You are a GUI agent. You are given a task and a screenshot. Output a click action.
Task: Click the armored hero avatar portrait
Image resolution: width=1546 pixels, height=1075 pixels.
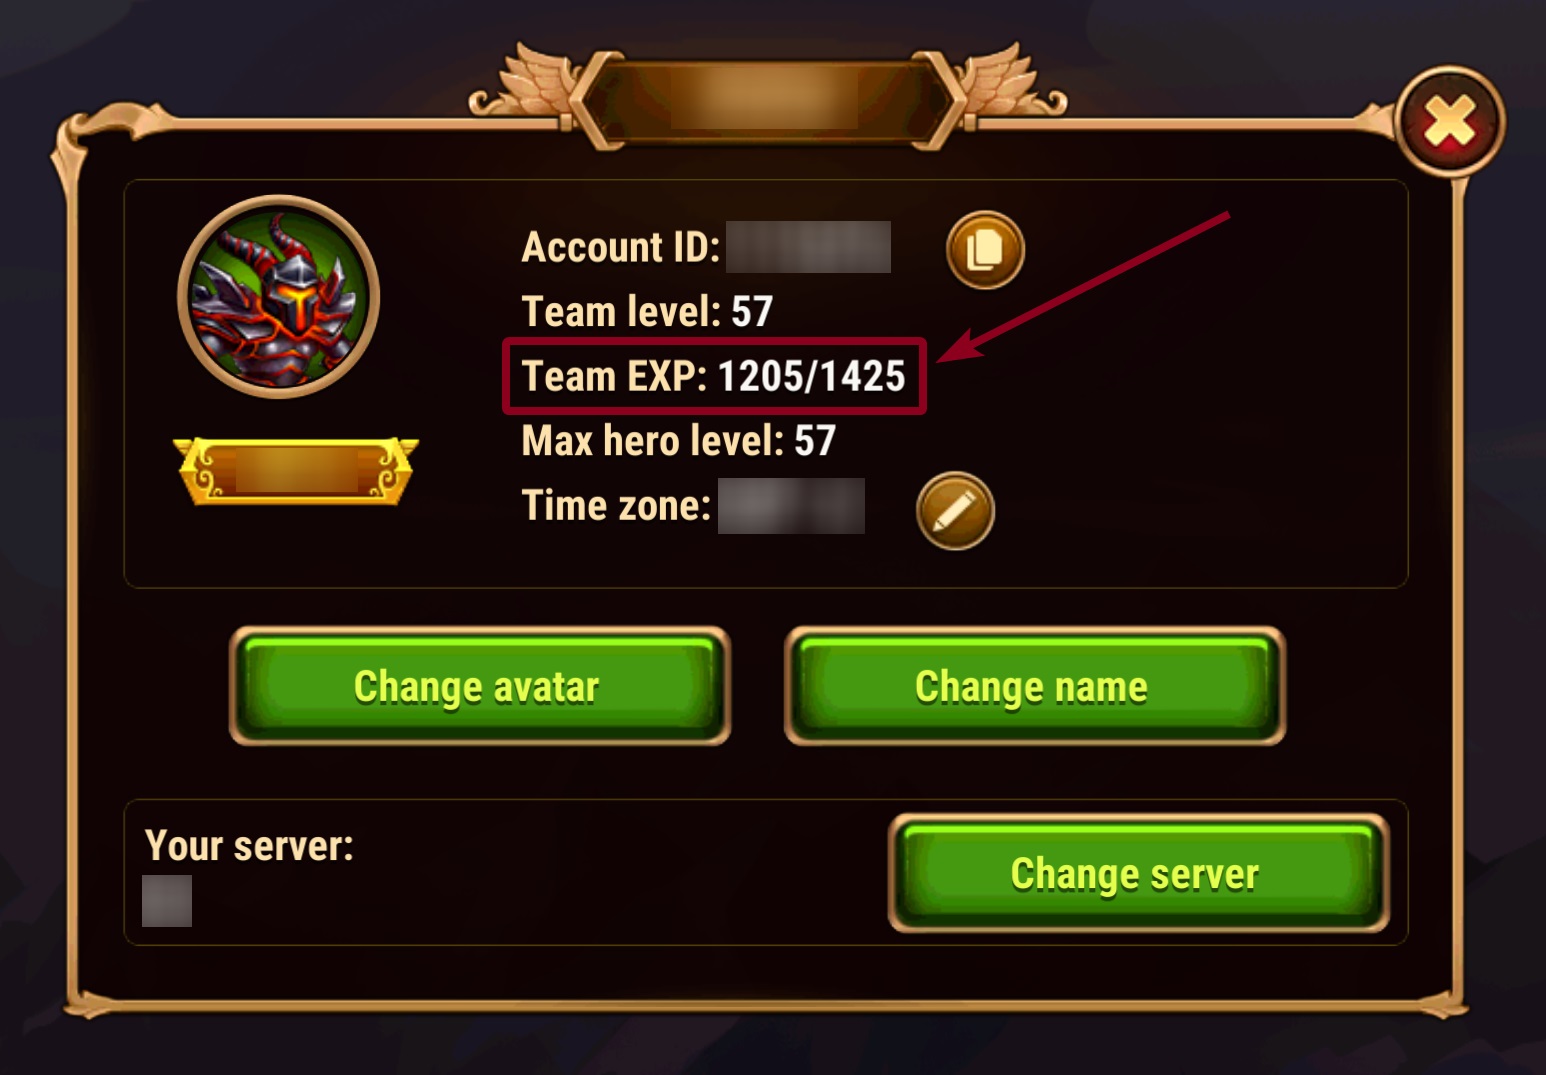click(x=278, y=297)
